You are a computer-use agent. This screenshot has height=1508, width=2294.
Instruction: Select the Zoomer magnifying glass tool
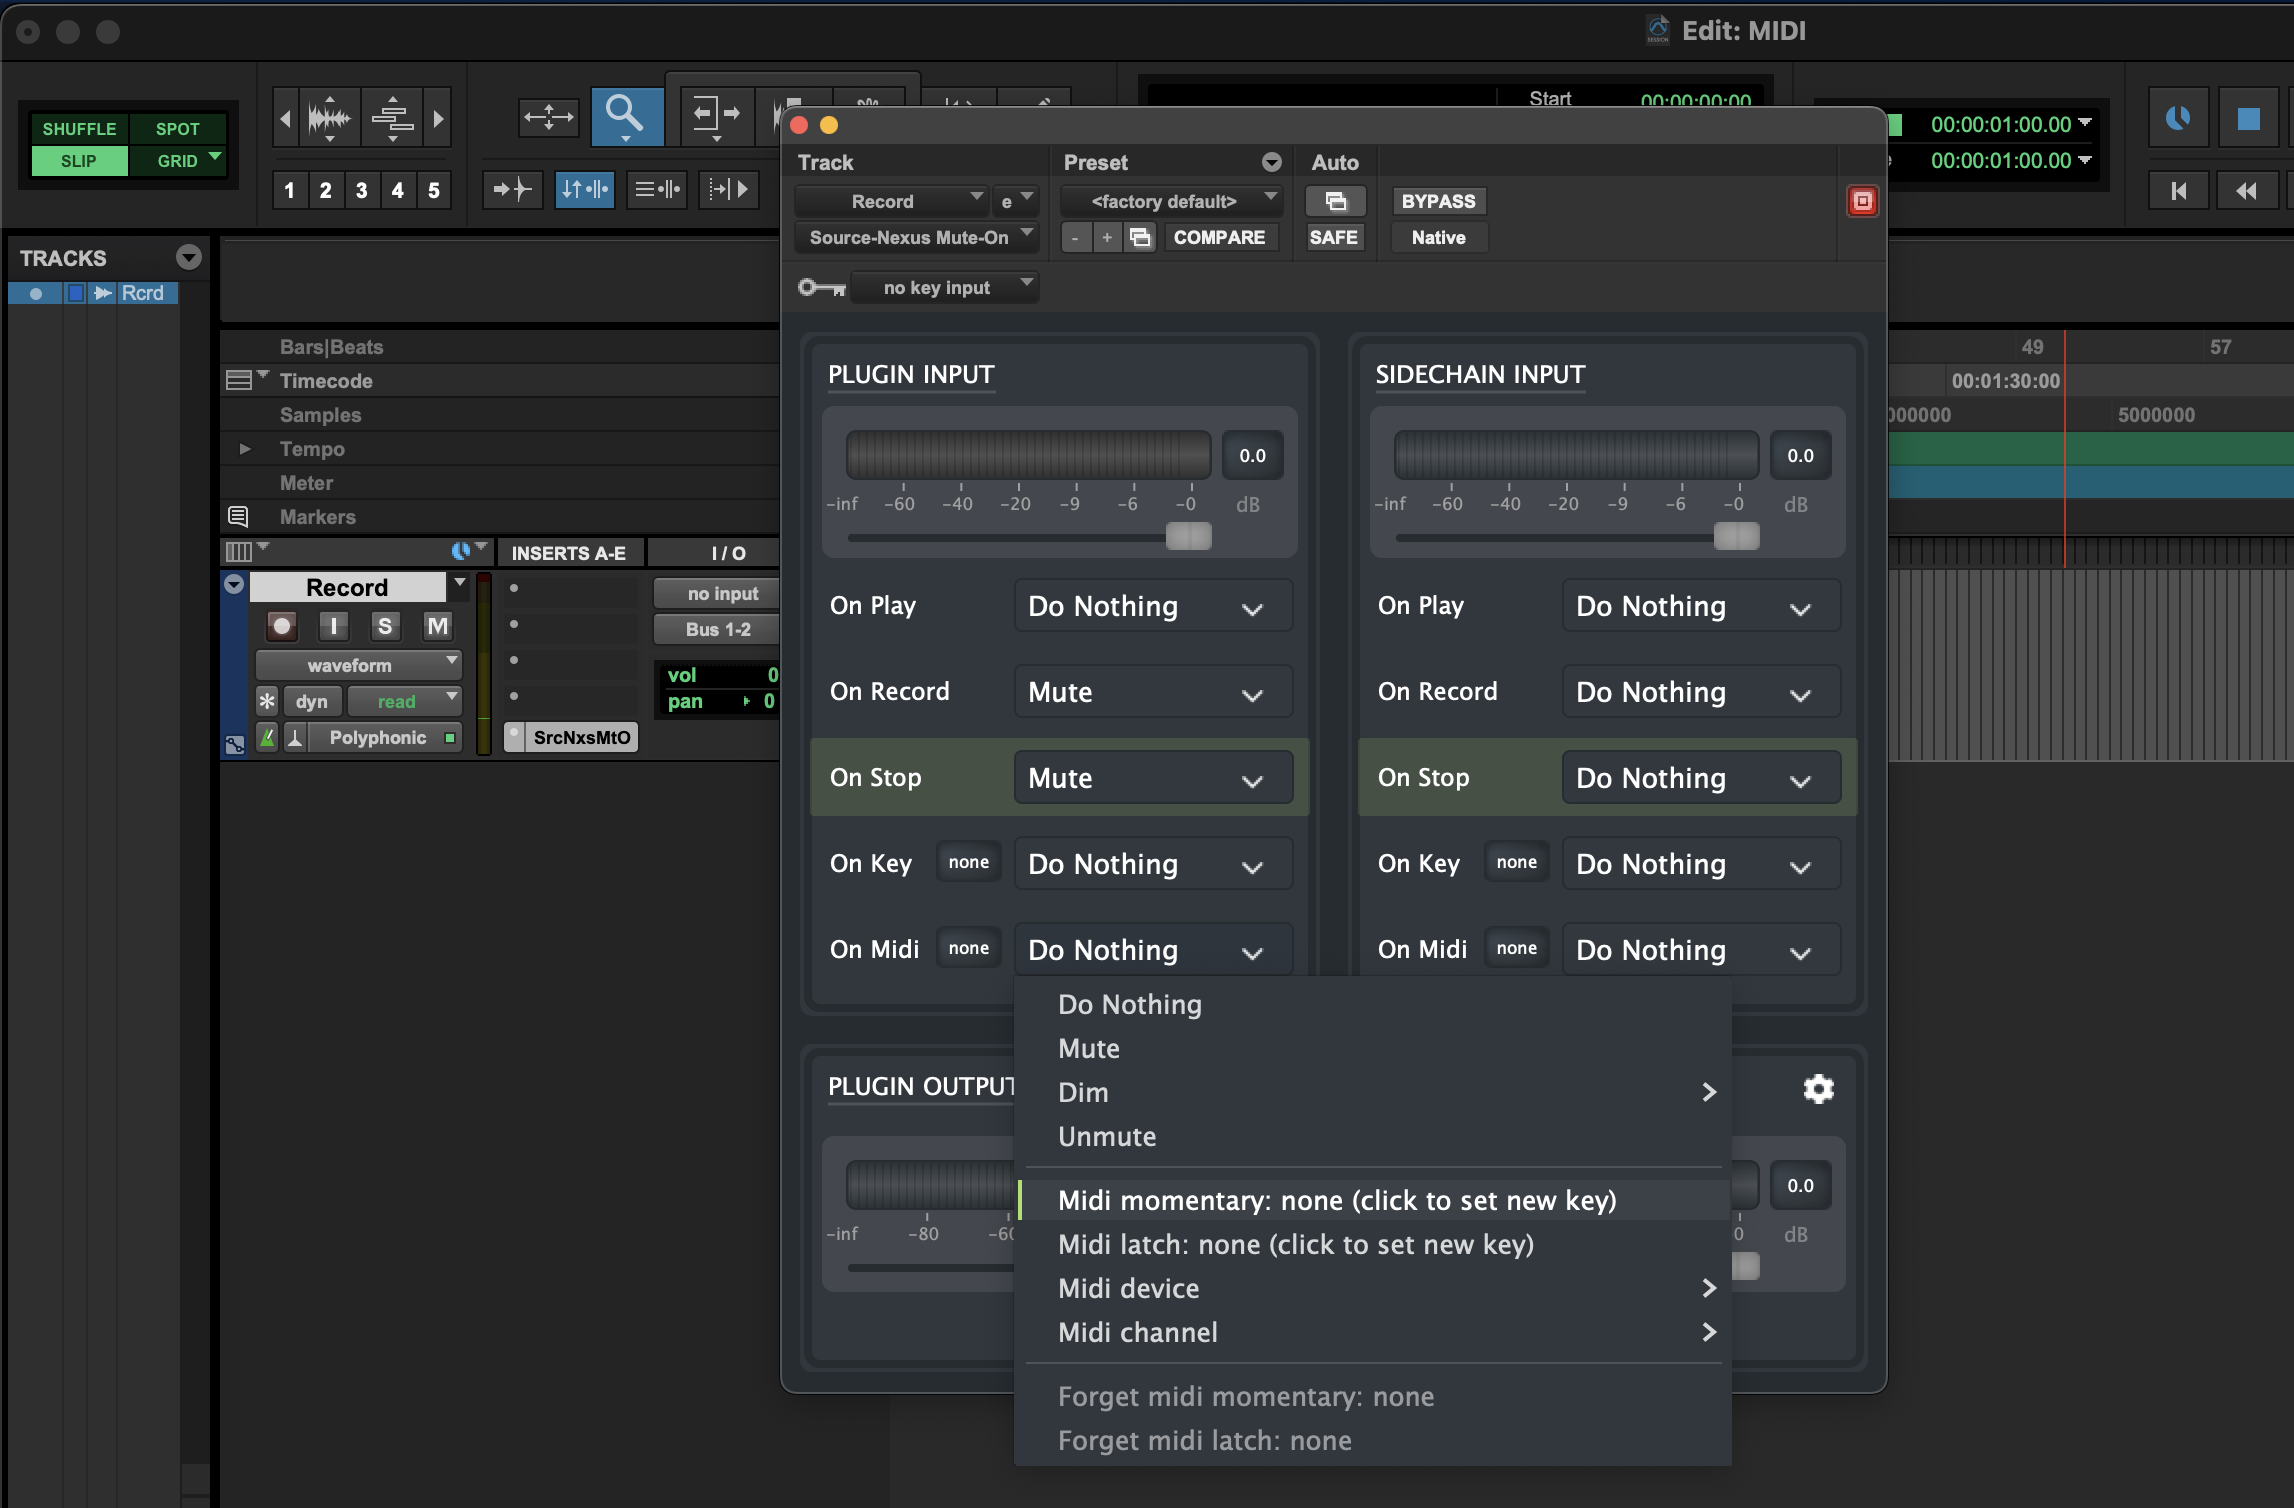tap(626, 116)
